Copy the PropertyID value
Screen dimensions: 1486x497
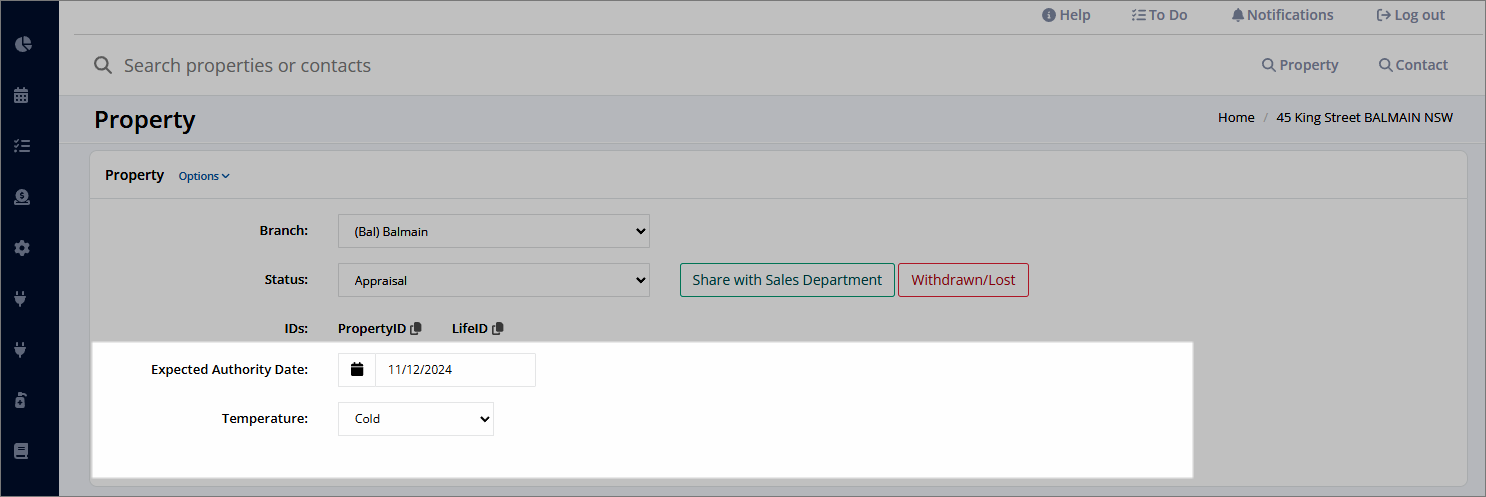point(416,328)
